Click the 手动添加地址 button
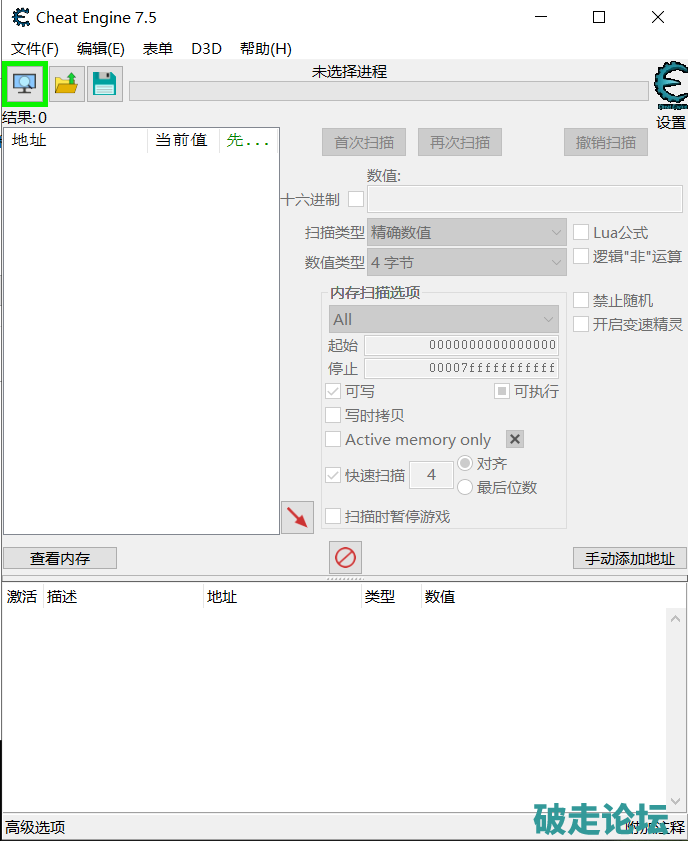The height and width of the screenshot is (841, 688). [629, 558]
